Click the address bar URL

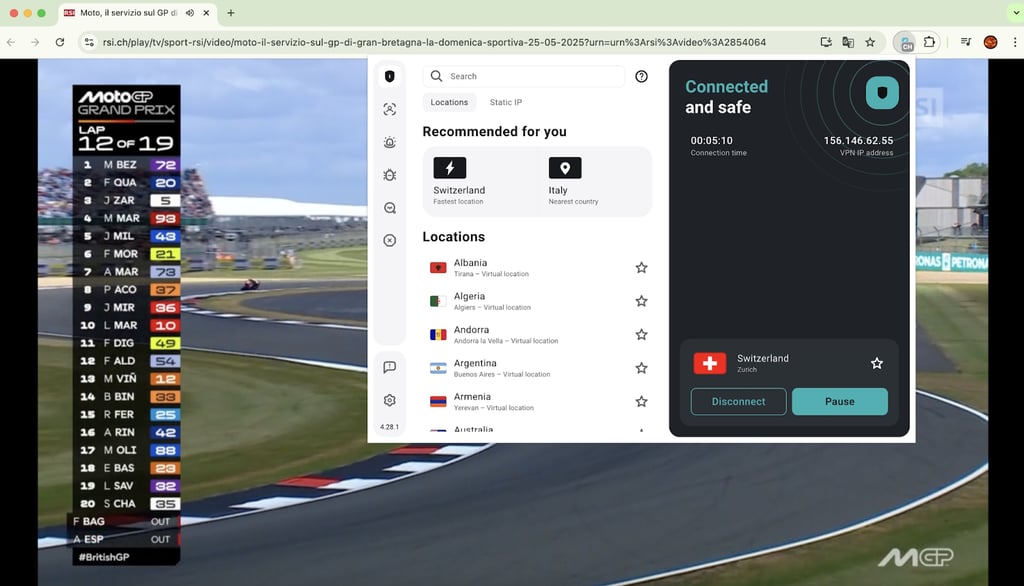tap(434, 42)
